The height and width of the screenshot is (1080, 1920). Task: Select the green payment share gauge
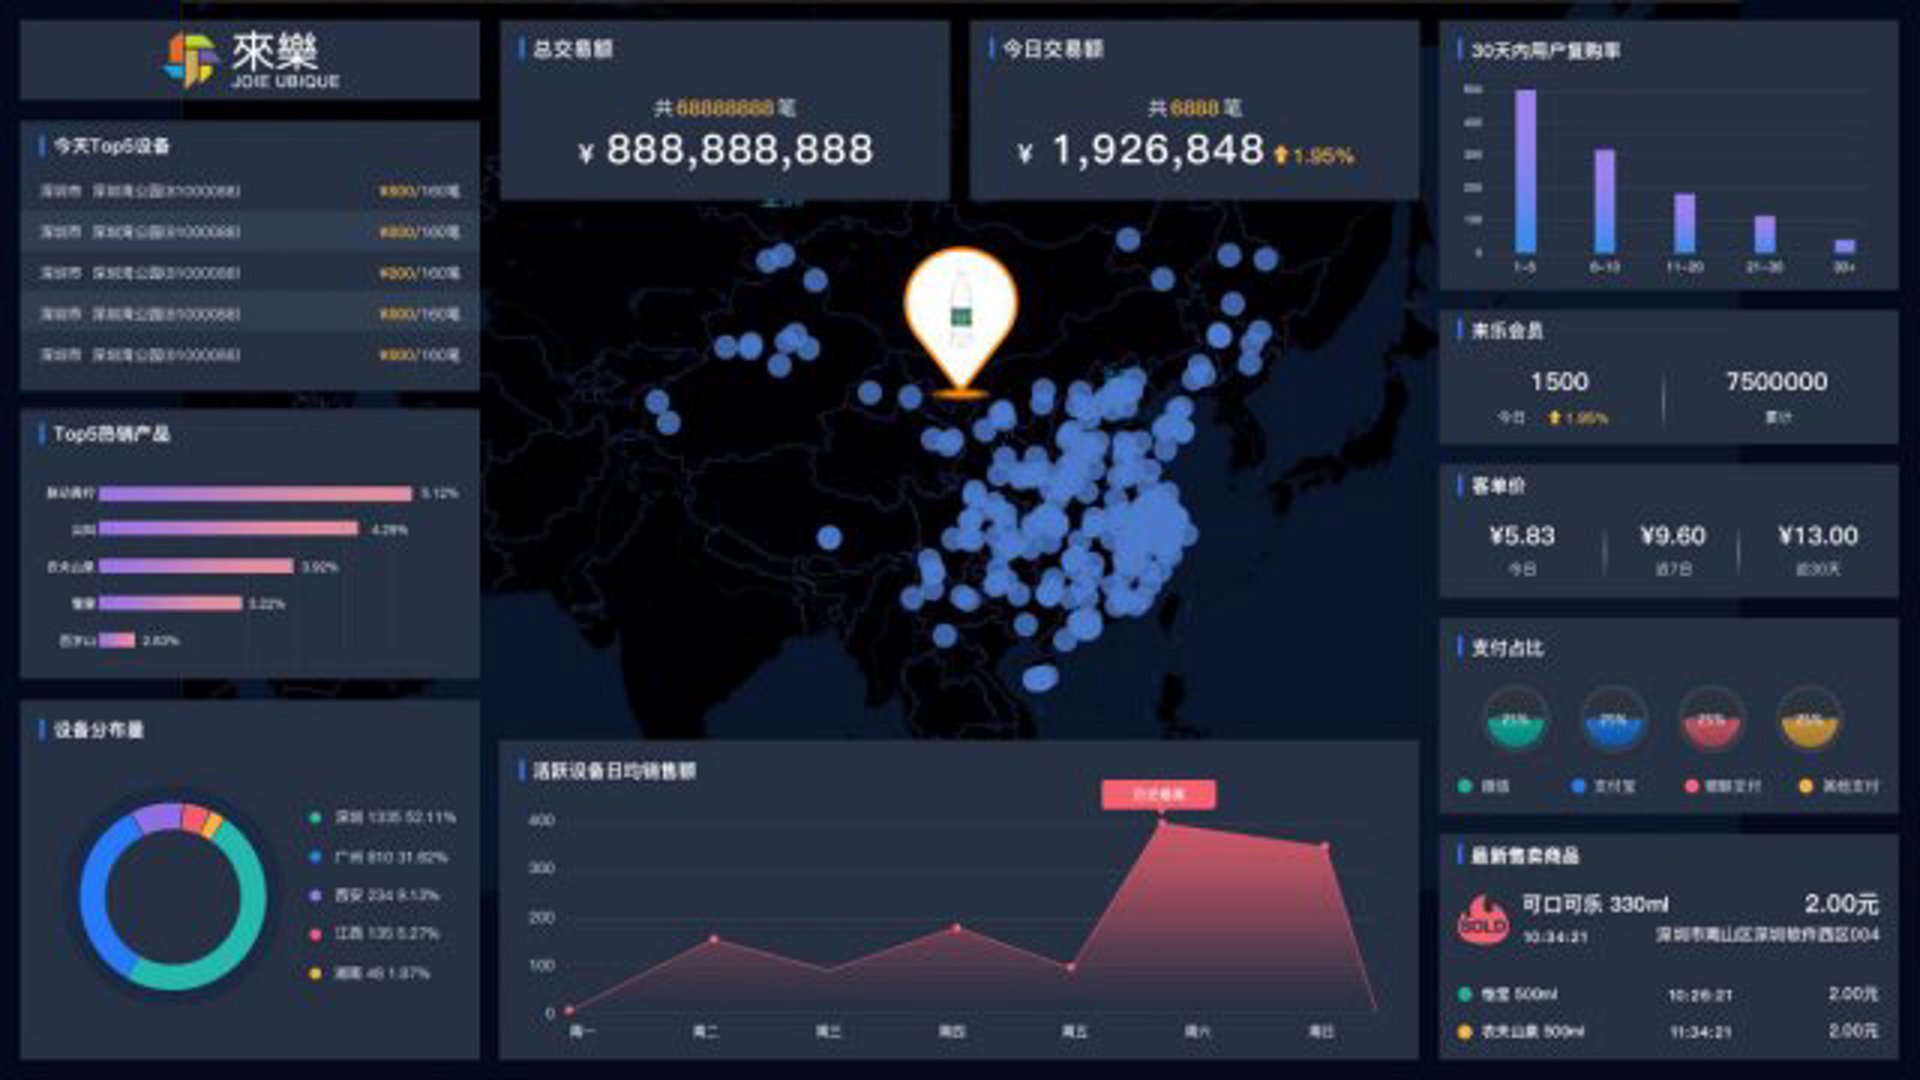(x=1516, y=718)
